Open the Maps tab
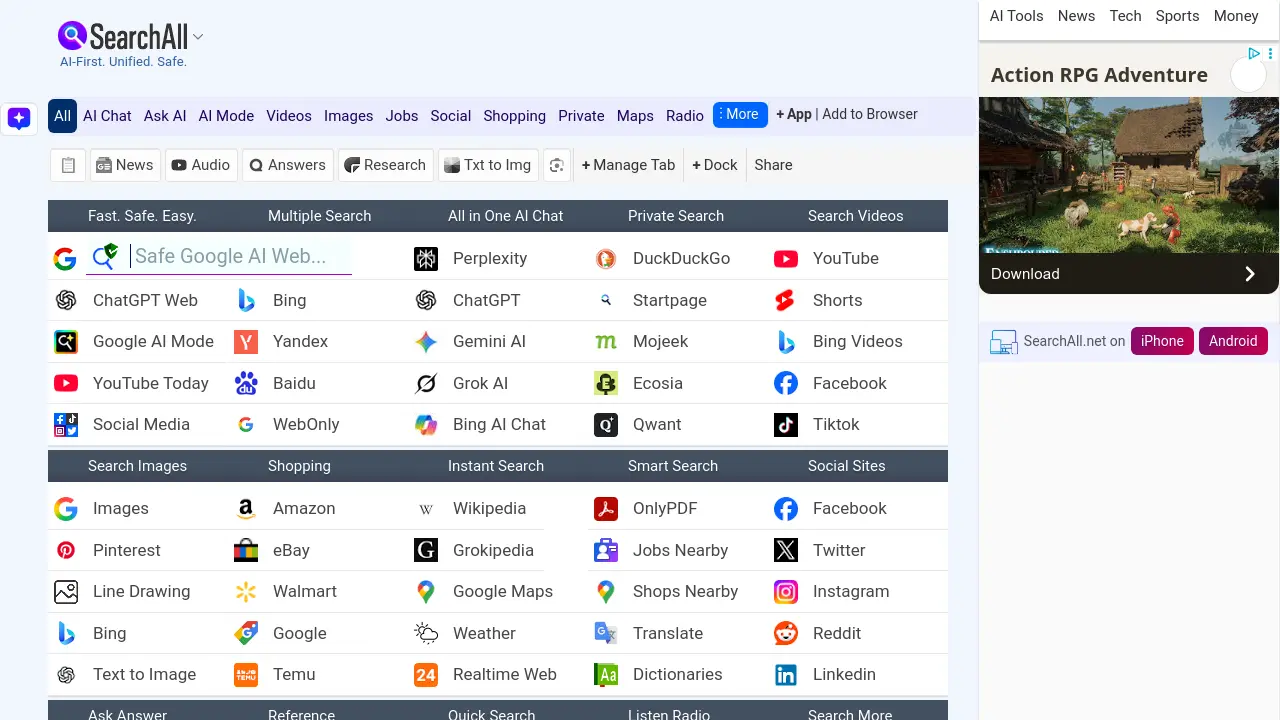This screenshot has width=1280, height=720. tap(635, 116)
